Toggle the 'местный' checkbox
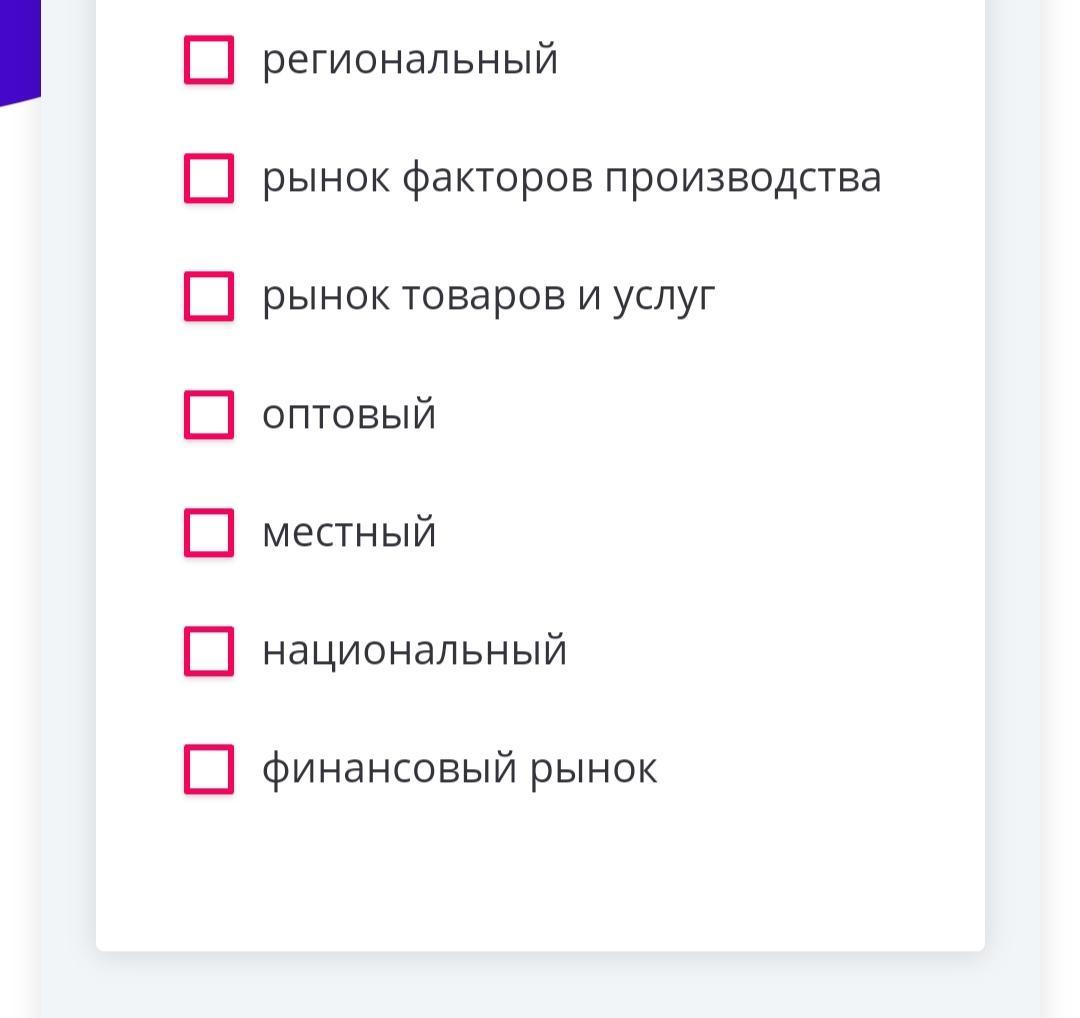This screenshot has height=1018, width=1080. [209, 532]
